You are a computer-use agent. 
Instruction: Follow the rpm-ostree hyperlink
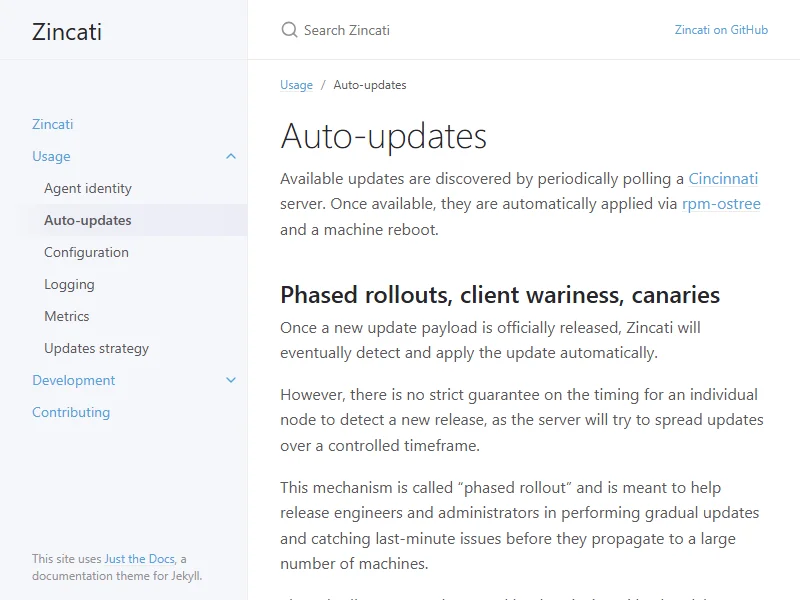click(x=721, y=204)
